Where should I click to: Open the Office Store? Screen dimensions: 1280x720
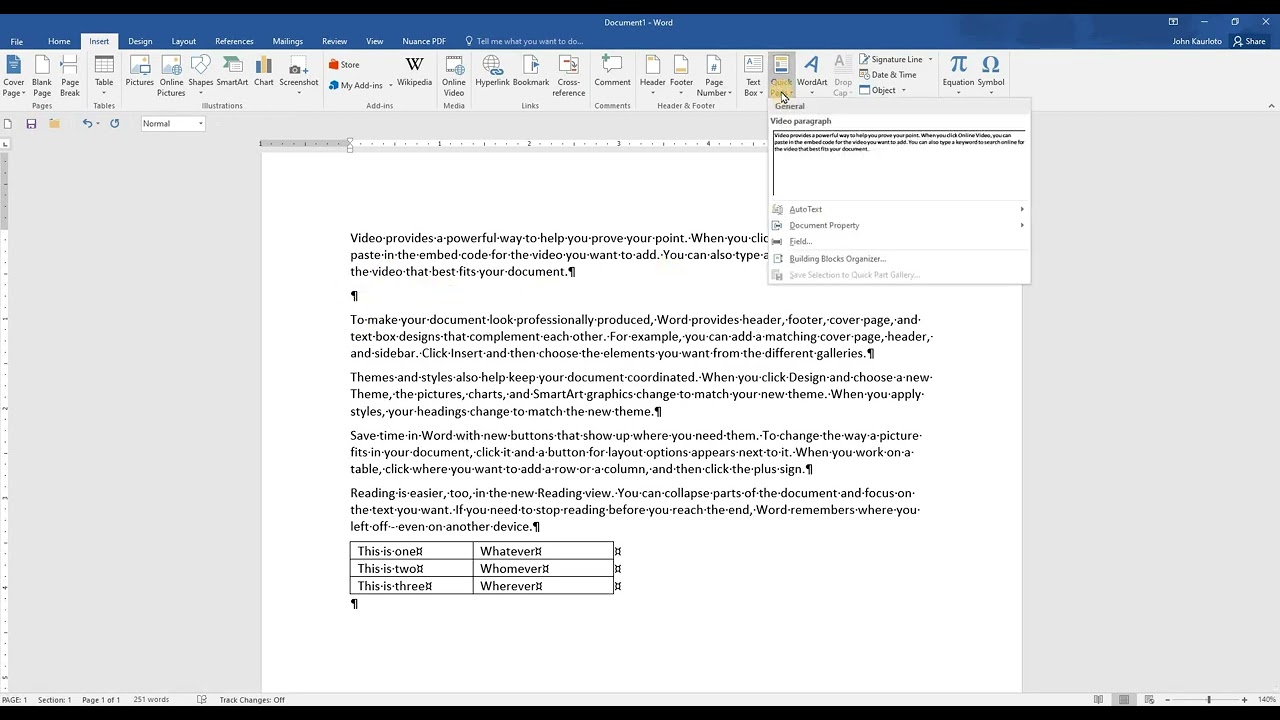point(344,65)
